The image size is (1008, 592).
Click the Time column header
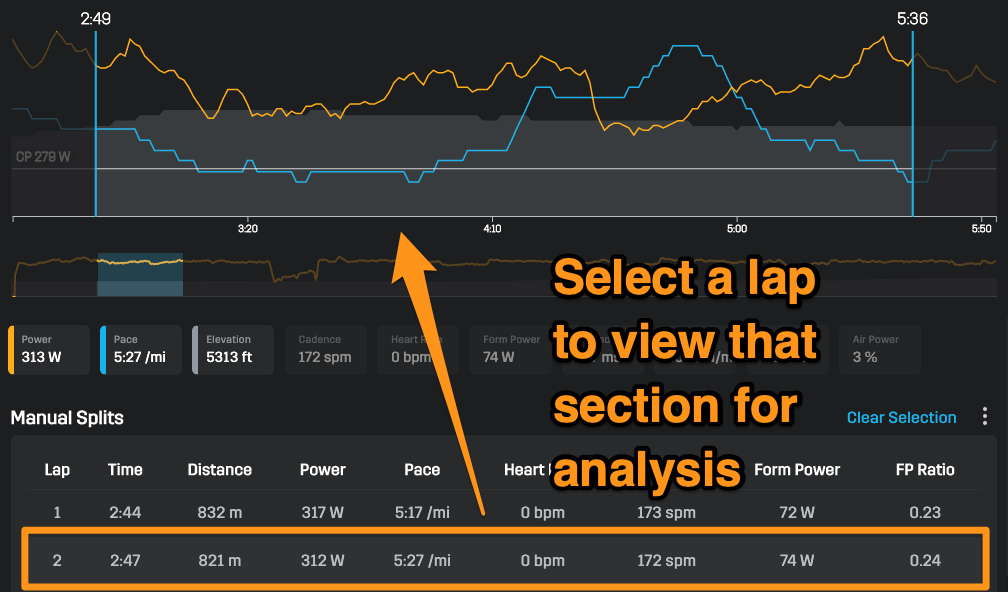(125, 470)
